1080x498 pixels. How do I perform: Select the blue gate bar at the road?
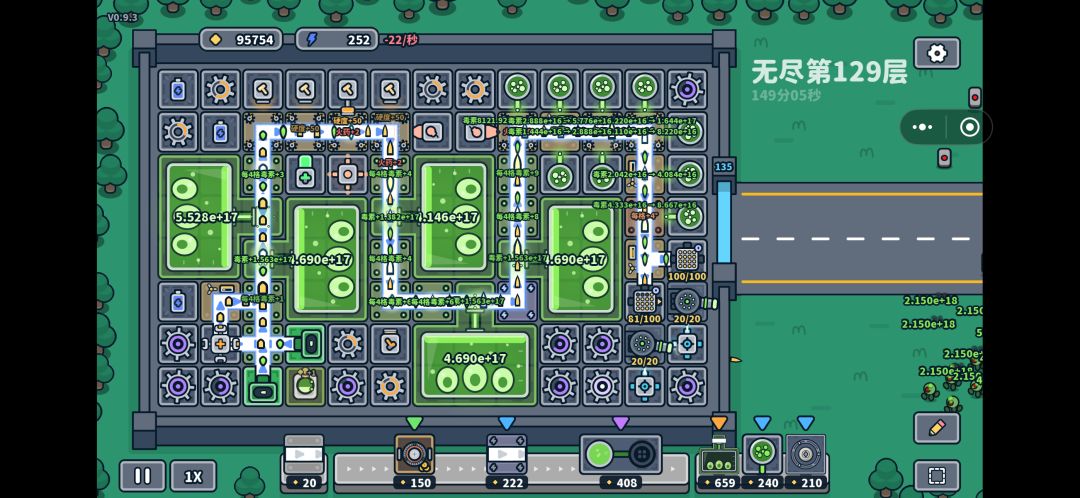click(724, 222)
